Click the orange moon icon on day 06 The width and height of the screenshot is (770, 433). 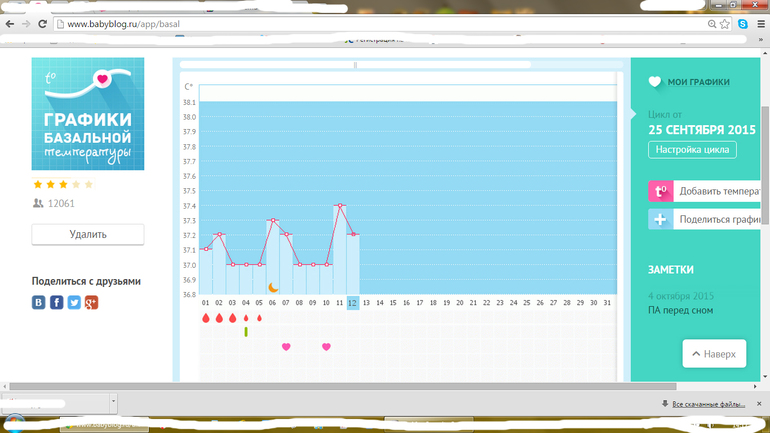click(x=272, y=288)
